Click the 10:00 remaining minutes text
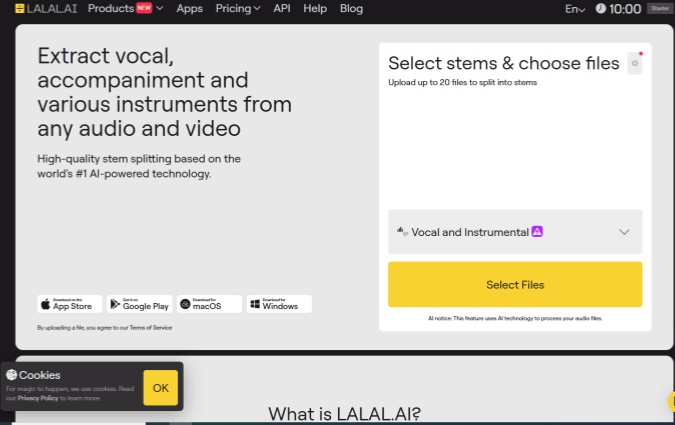The width and height of the screenshot is (675, 425). [625, 9]
